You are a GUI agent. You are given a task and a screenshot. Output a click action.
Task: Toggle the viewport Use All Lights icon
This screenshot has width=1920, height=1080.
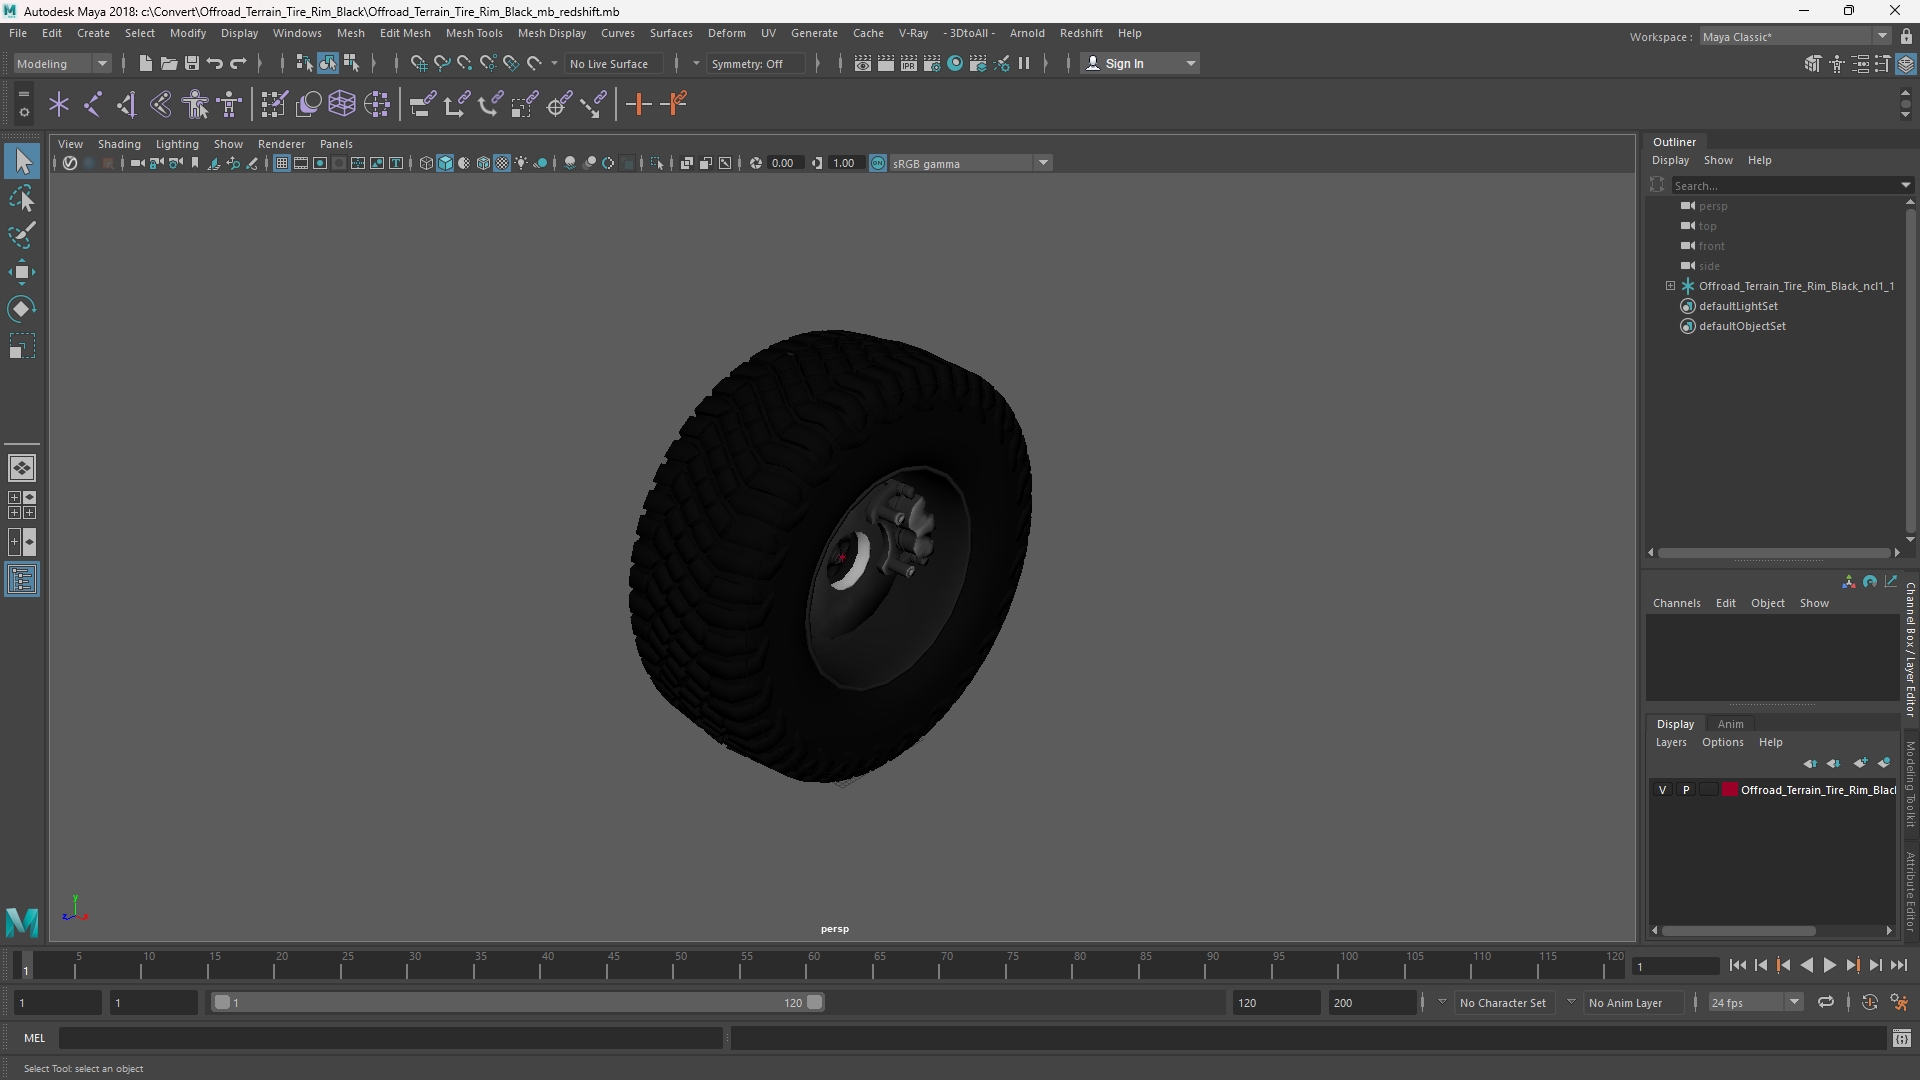pos(521,163)
